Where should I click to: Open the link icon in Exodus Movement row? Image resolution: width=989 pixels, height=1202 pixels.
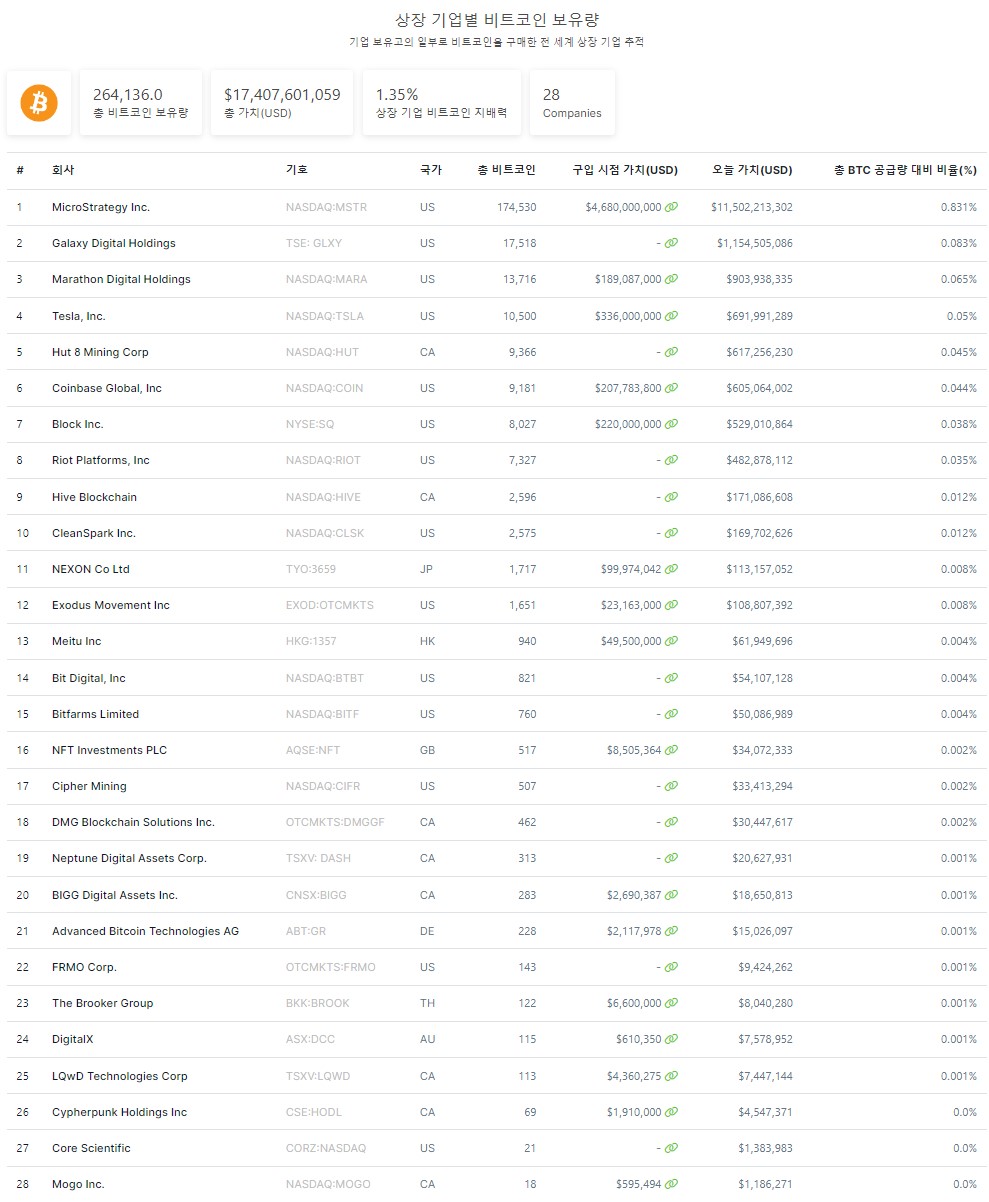(x=671, y=605)
